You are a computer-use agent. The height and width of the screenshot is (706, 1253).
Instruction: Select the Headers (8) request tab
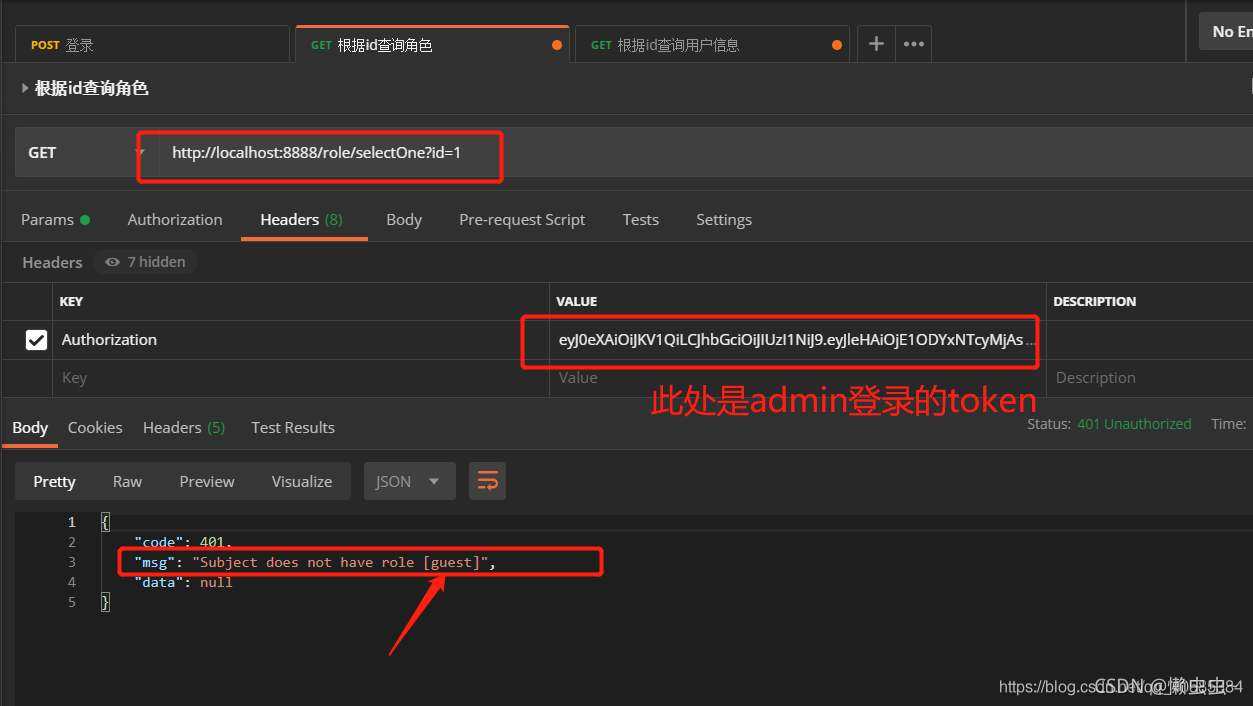click(x=302, y=220)
